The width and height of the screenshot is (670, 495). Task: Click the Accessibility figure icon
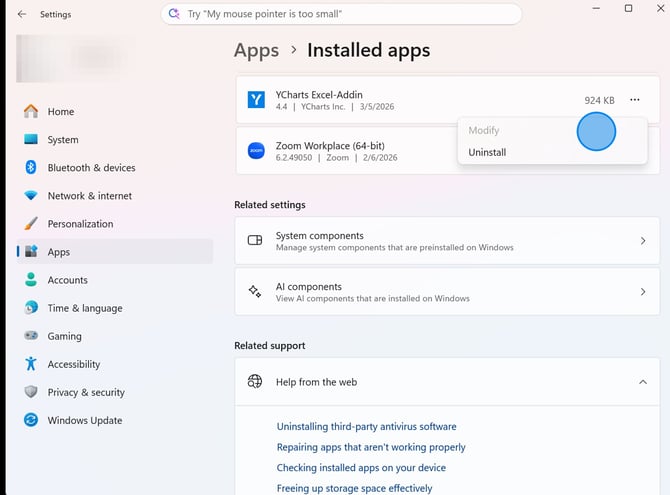pos(31,364)
